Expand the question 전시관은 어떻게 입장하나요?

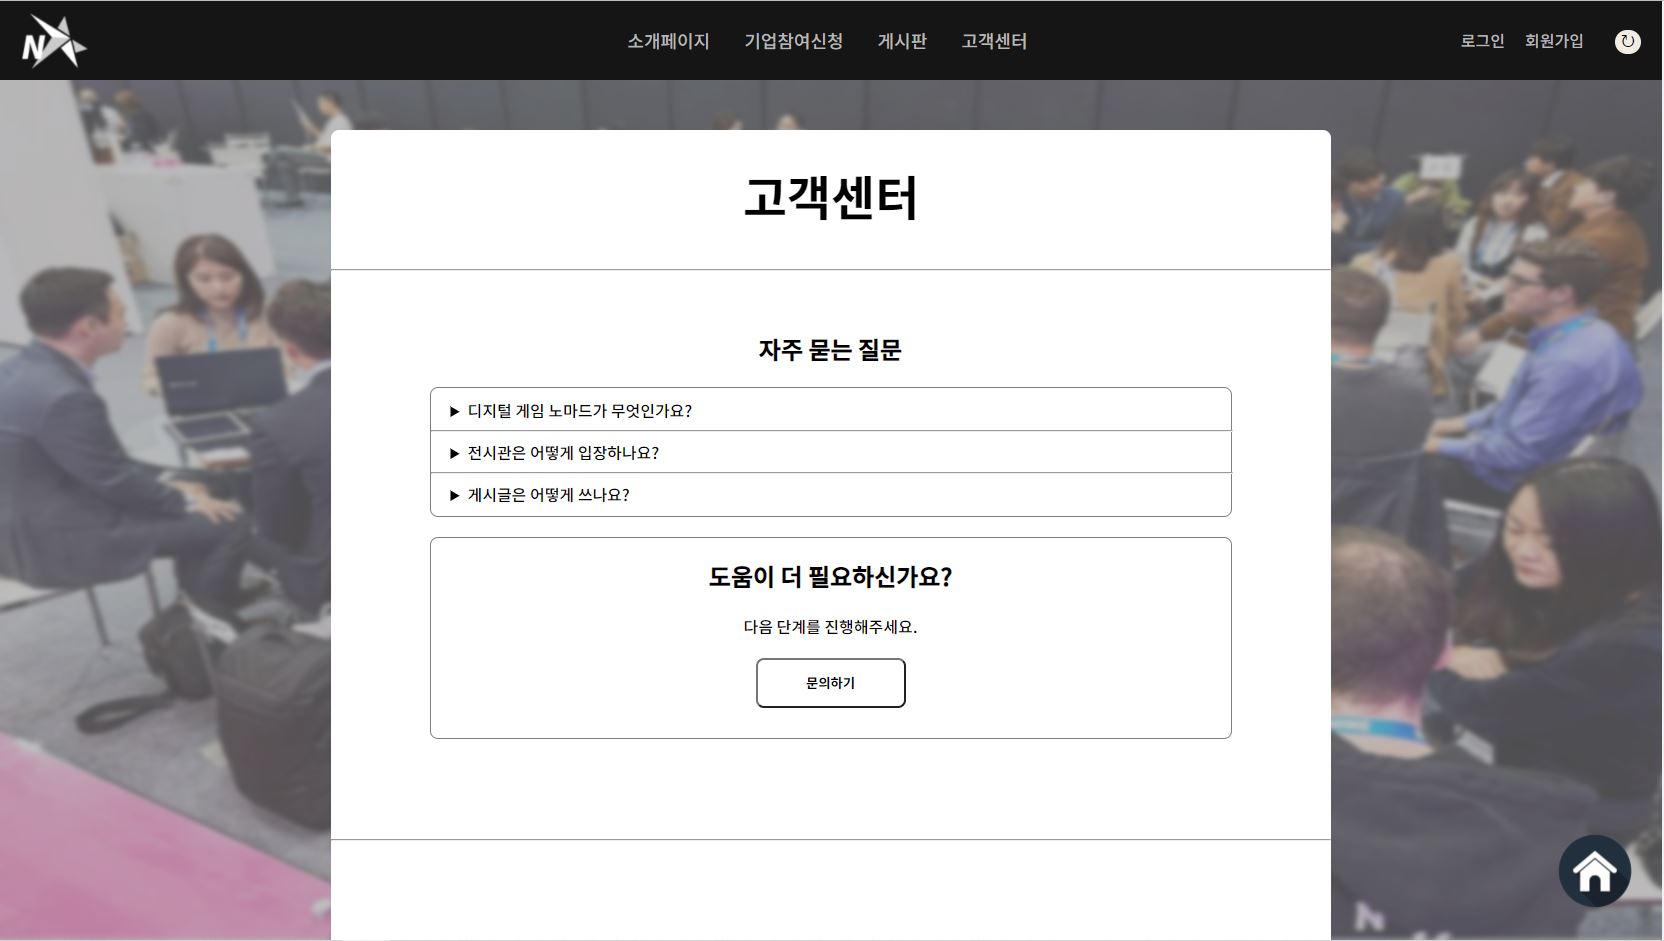pyautogui.click(x=830, y=452)
